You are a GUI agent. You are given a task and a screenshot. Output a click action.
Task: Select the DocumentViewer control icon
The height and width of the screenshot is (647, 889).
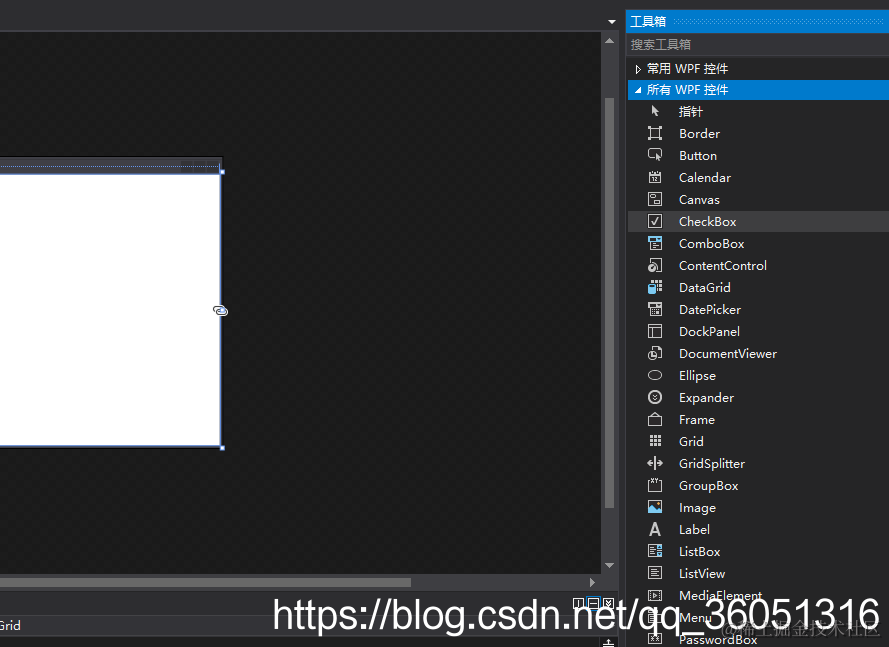[x=655, y=353]
